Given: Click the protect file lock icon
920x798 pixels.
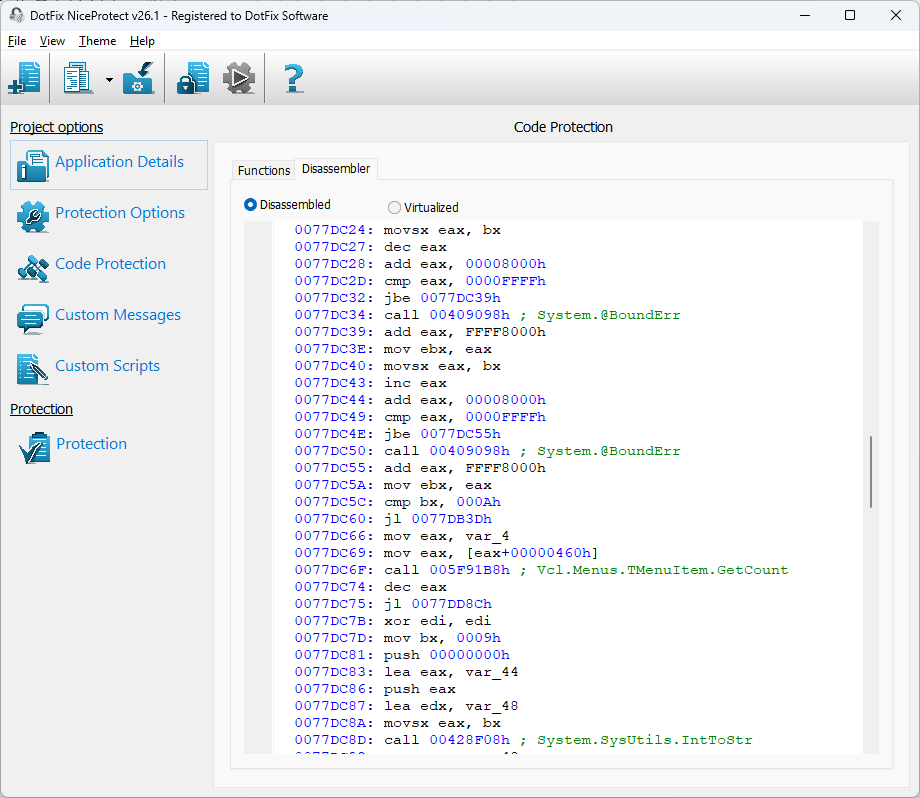Looking at the screenshot, I should point(193,78).
